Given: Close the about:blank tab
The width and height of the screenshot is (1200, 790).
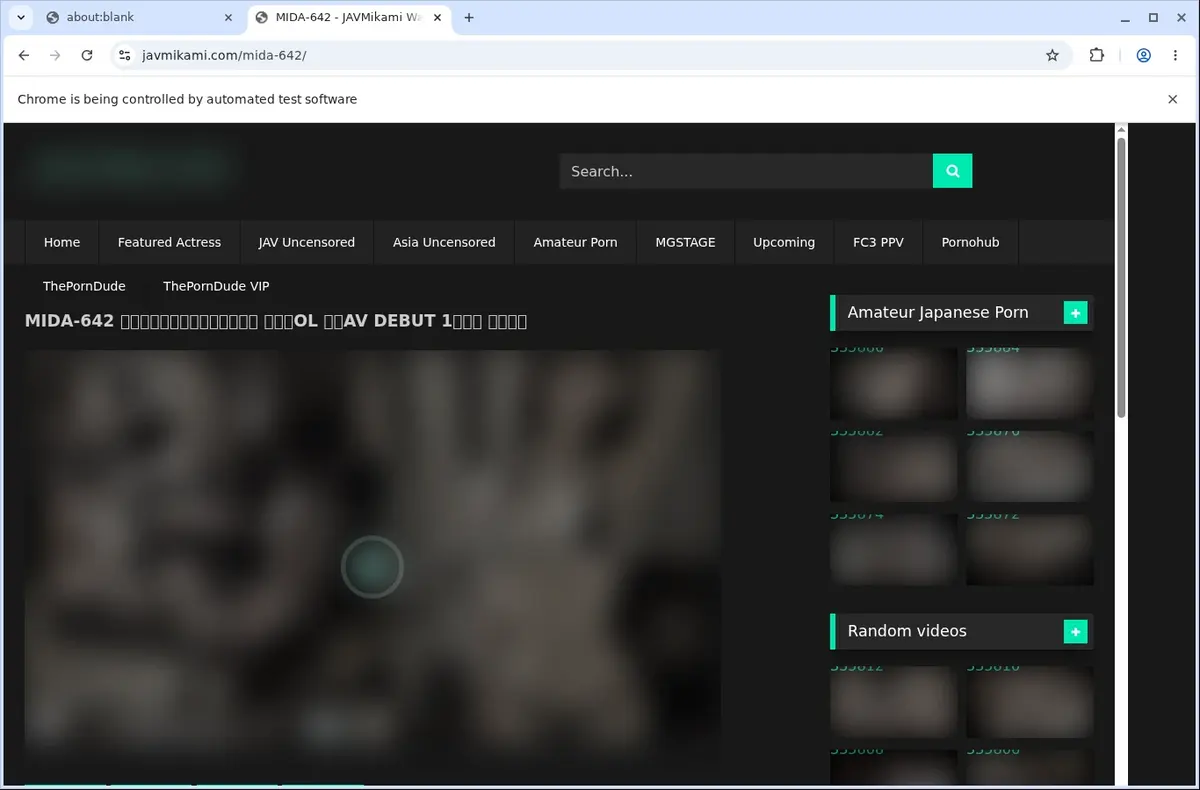Looking at the screenshot, I should tap(228, 17).
